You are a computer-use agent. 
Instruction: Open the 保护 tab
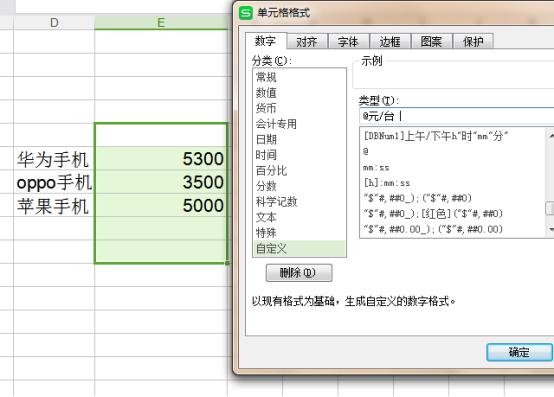pyautogui.click(x=473, y=42)
